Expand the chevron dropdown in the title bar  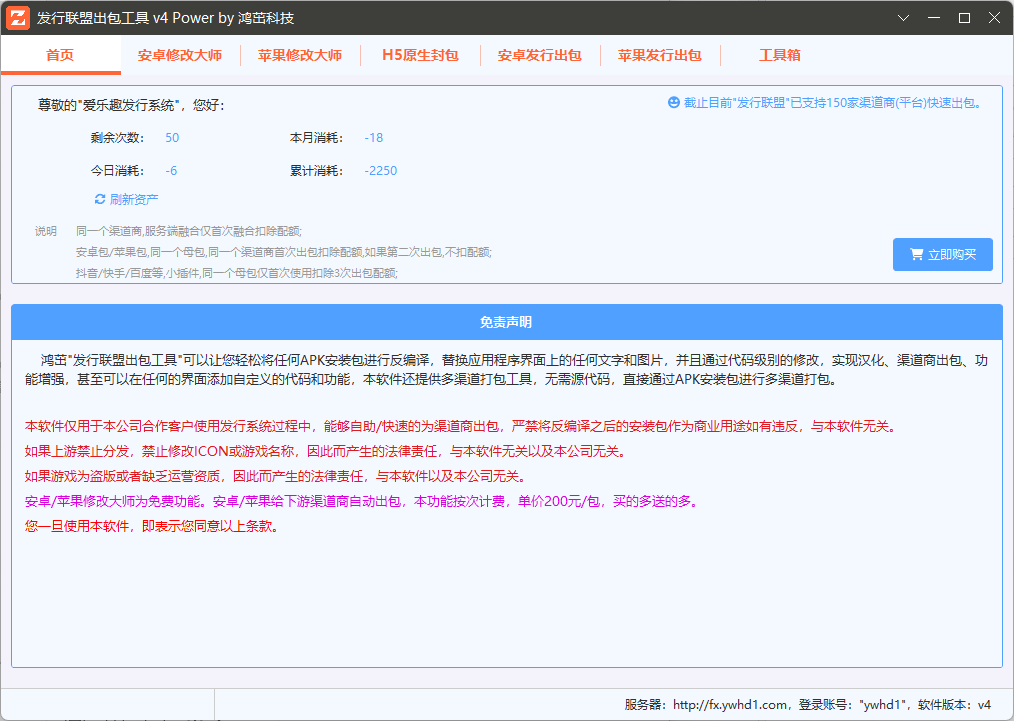(903, 17)
